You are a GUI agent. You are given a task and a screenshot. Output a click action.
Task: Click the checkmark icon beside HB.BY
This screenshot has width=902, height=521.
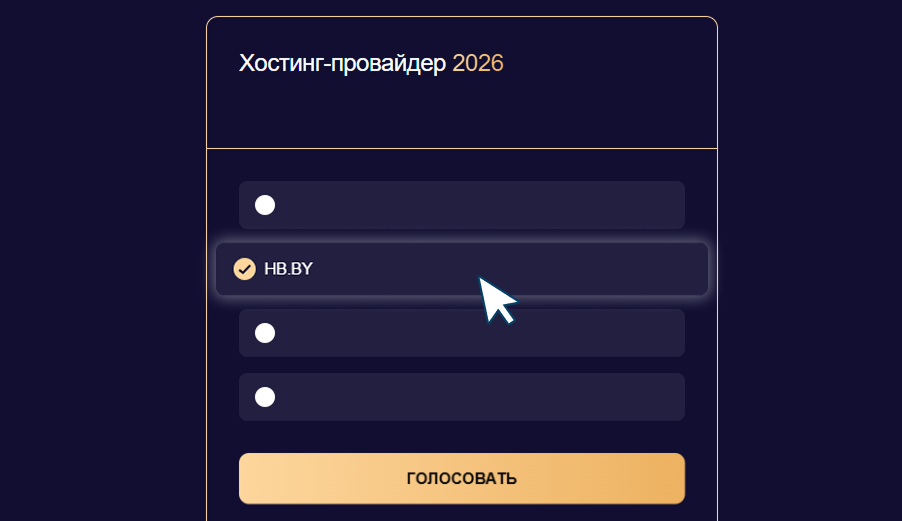pyautogui.click(x=244, y=269)
